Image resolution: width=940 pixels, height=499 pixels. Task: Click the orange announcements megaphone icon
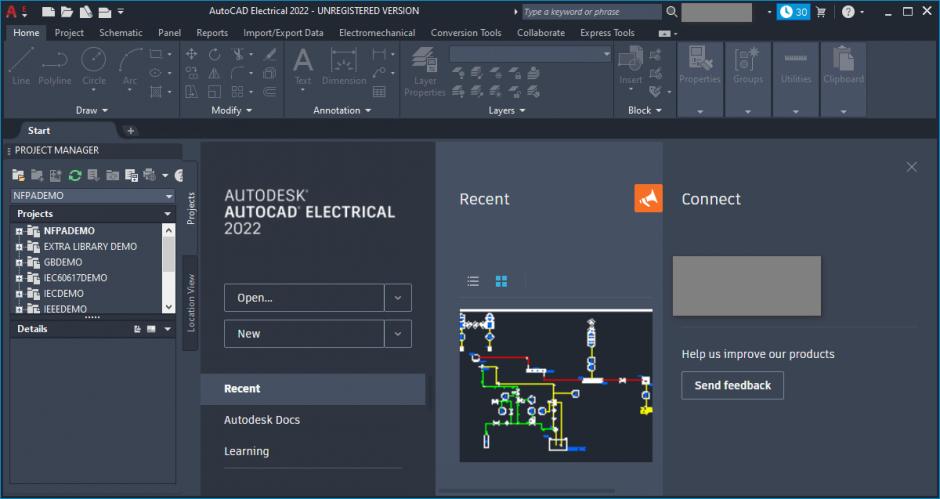coord(649,198)
